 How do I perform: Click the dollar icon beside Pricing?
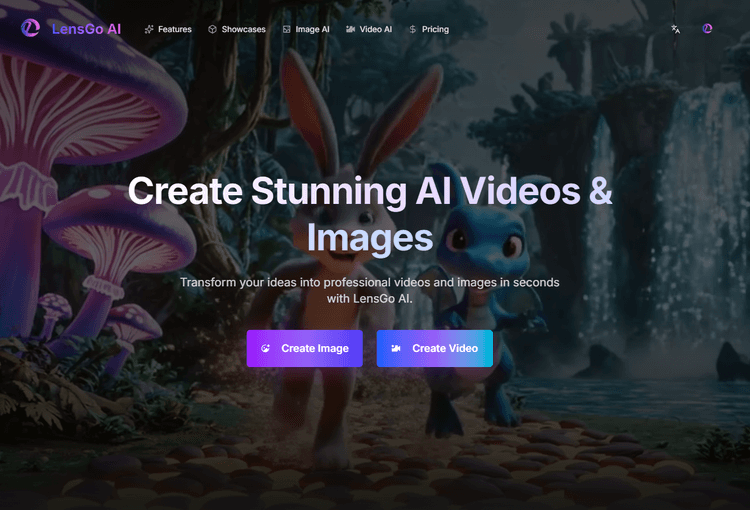pyautogui.click(x=412, y=30)
